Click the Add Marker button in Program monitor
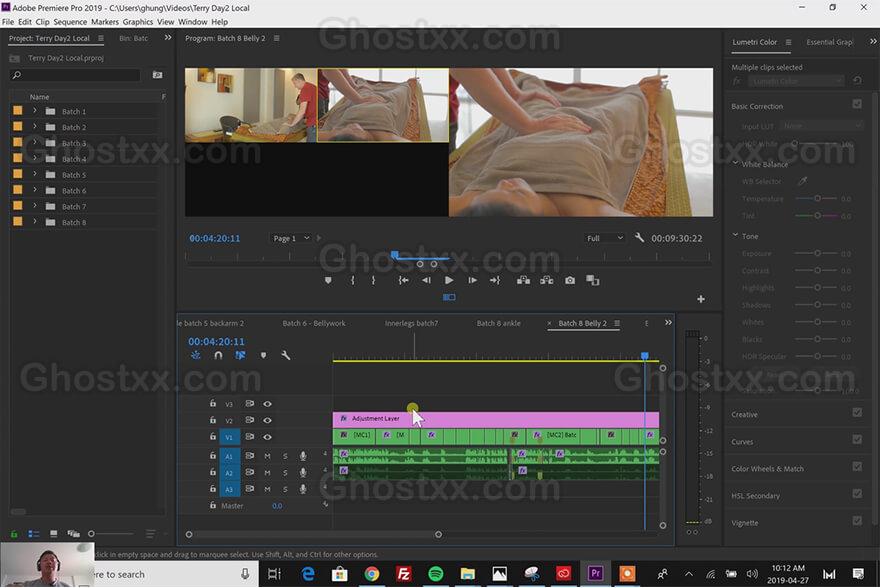Image resolution: width=880 pixels, height=587 pixels. pos(328,280)
